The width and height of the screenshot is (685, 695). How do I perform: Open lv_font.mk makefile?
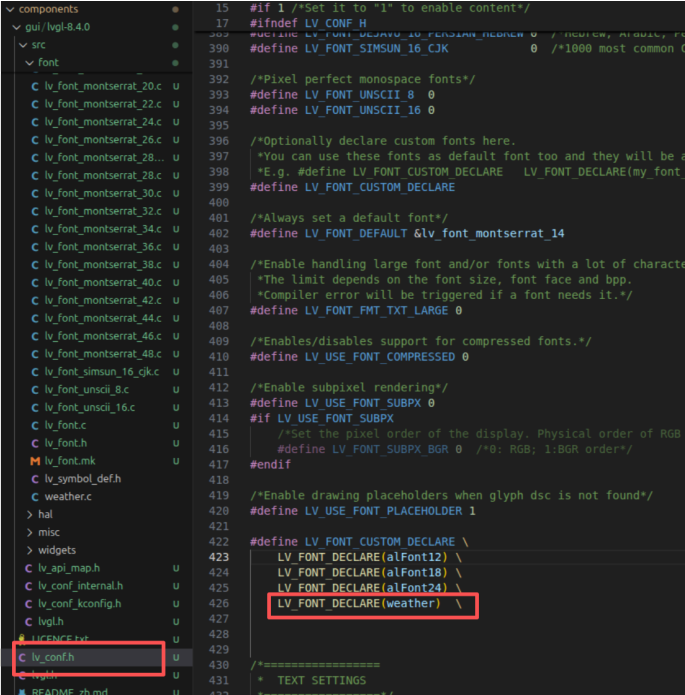[x=70, y=461]
